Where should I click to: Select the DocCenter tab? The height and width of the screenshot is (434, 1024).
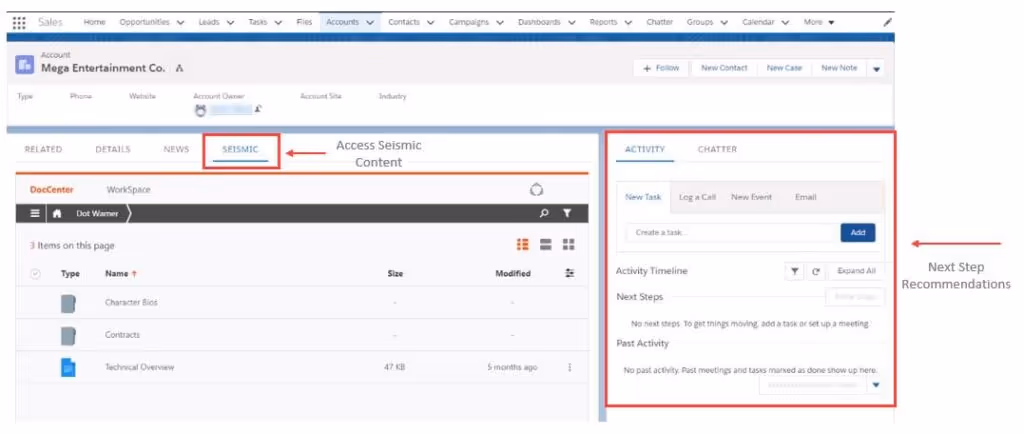pyautogui.click(x=52, y=190)
